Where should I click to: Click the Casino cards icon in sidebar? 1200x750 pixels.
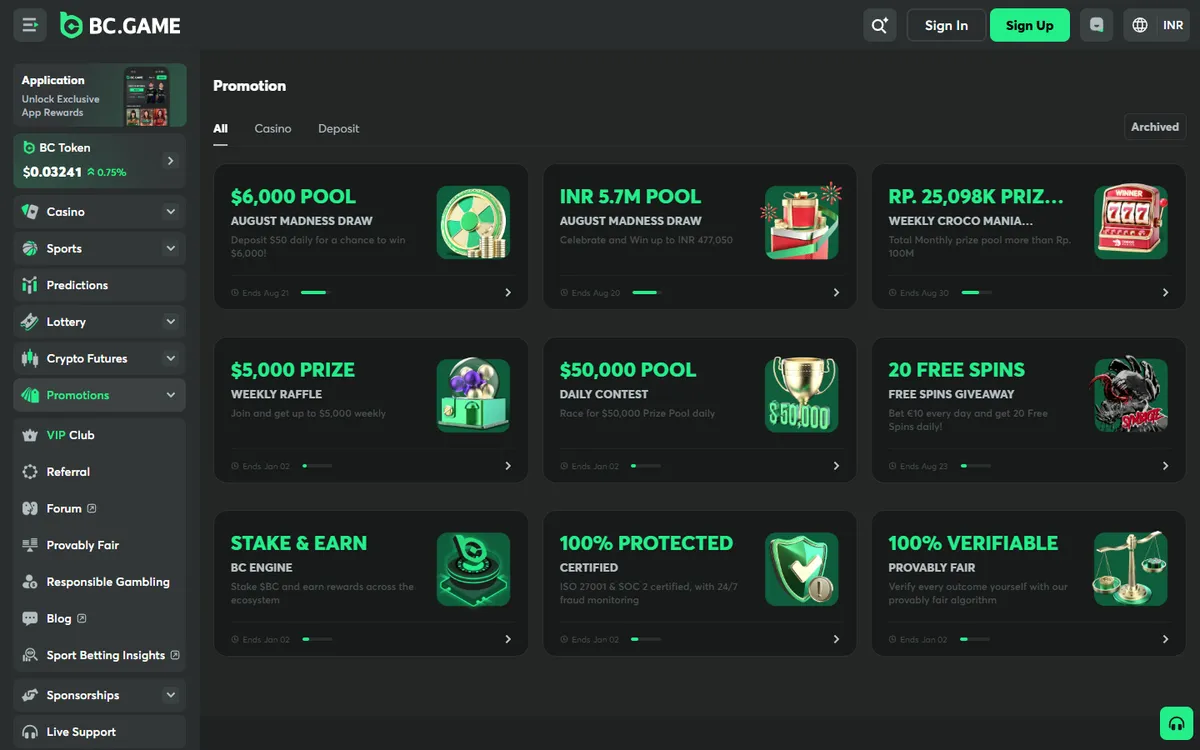pos(29,212)
